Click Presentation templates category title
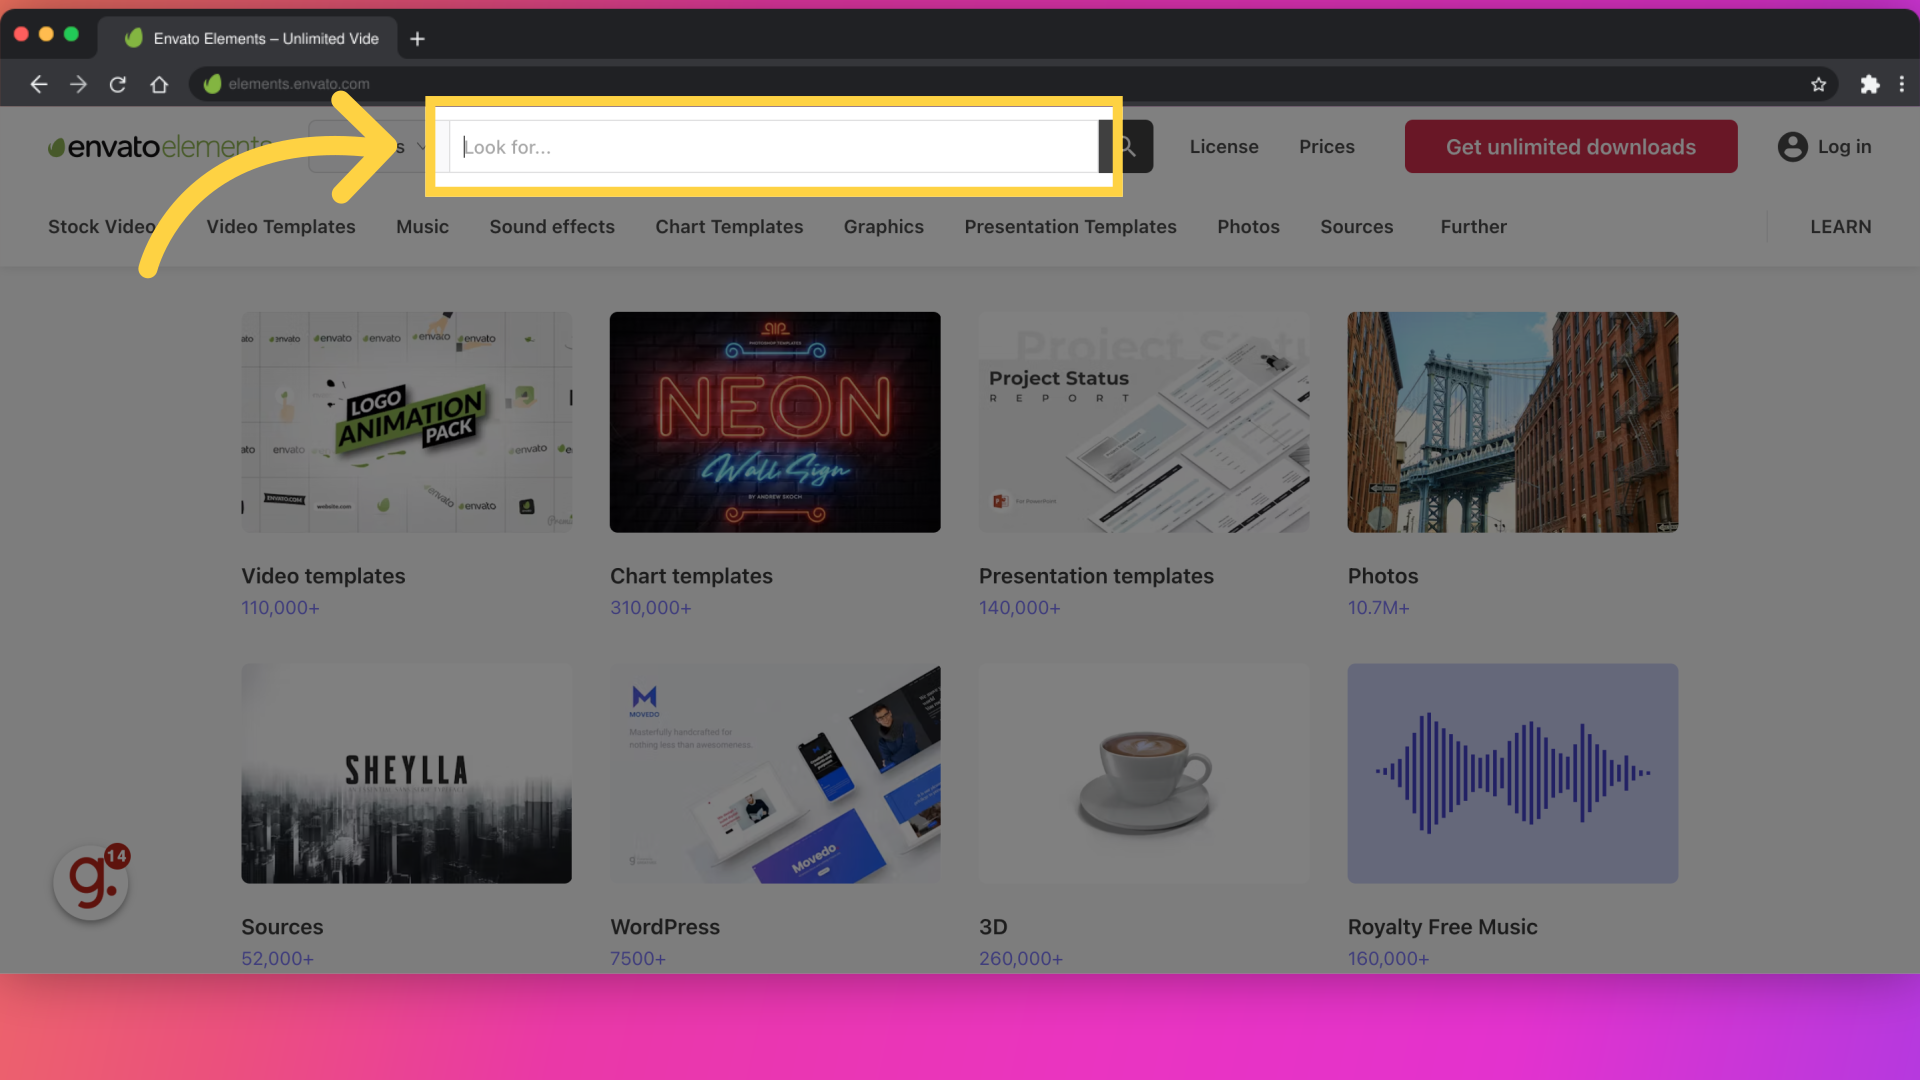1920x1080 pixels. pyautogui.click(x=1096, y=576)
